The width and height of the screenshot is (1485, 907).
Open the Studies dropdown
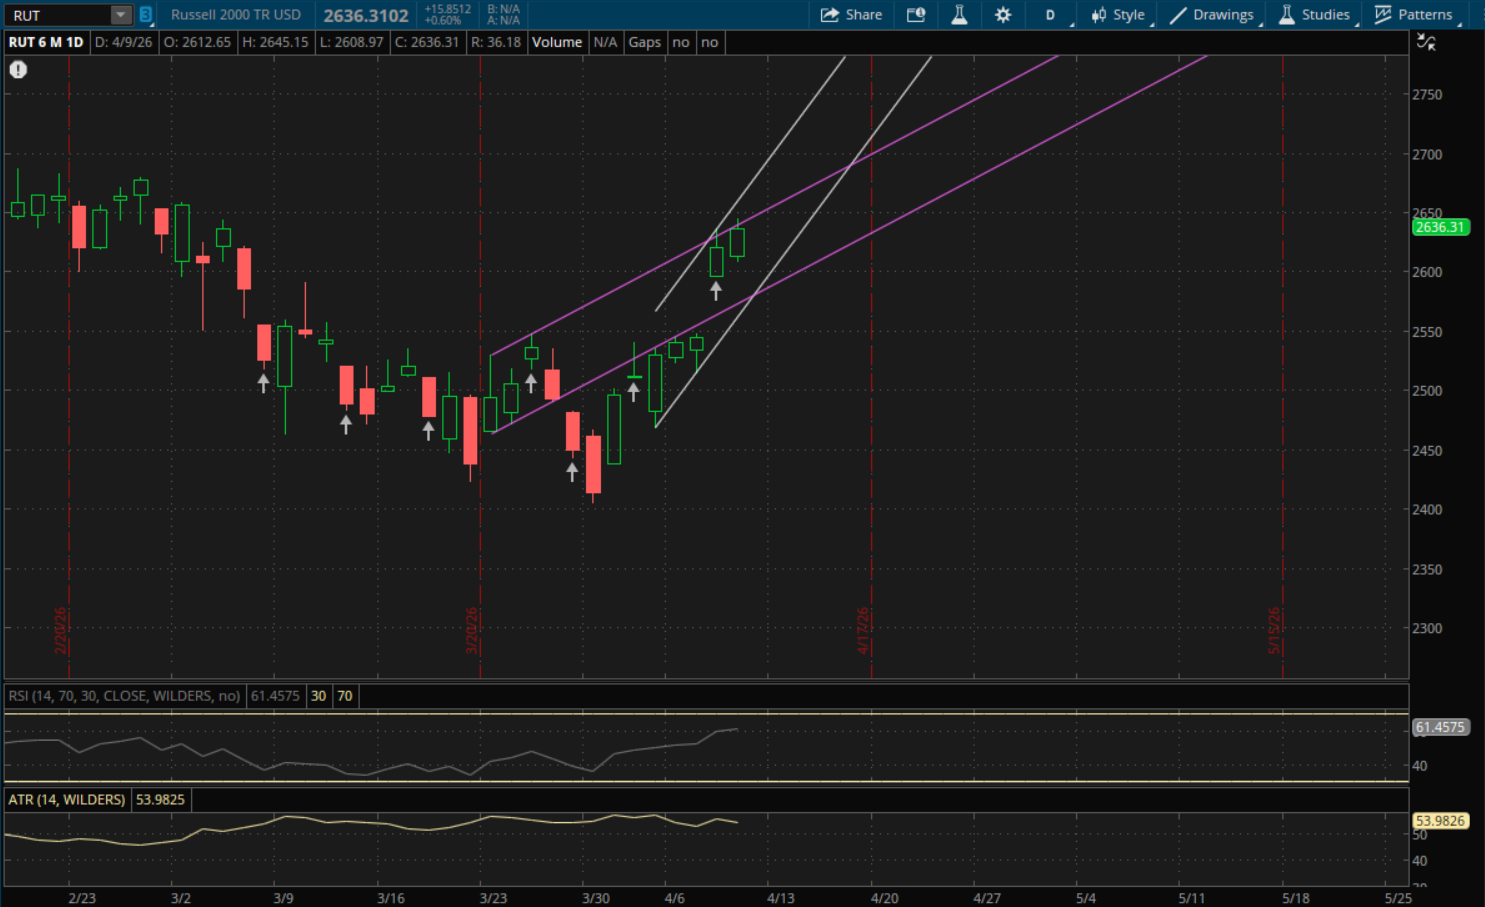coord(1315,15)
